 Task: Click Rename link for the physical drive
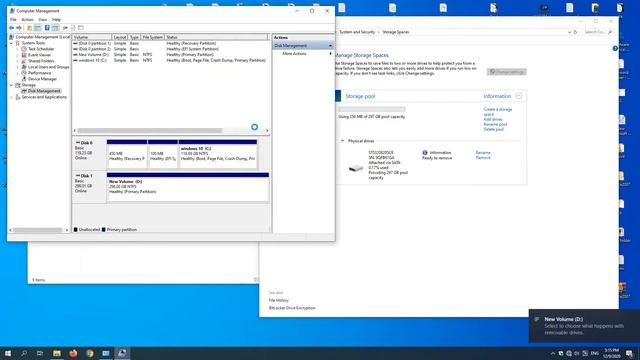[x=483, y=152]
